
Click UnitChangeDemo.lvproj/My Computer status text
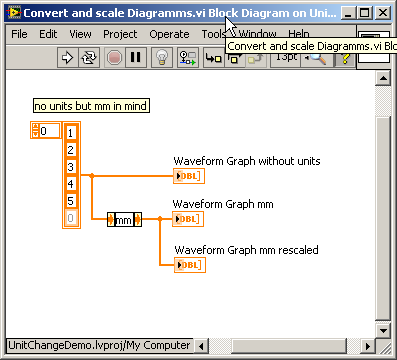tap(99, 345)
